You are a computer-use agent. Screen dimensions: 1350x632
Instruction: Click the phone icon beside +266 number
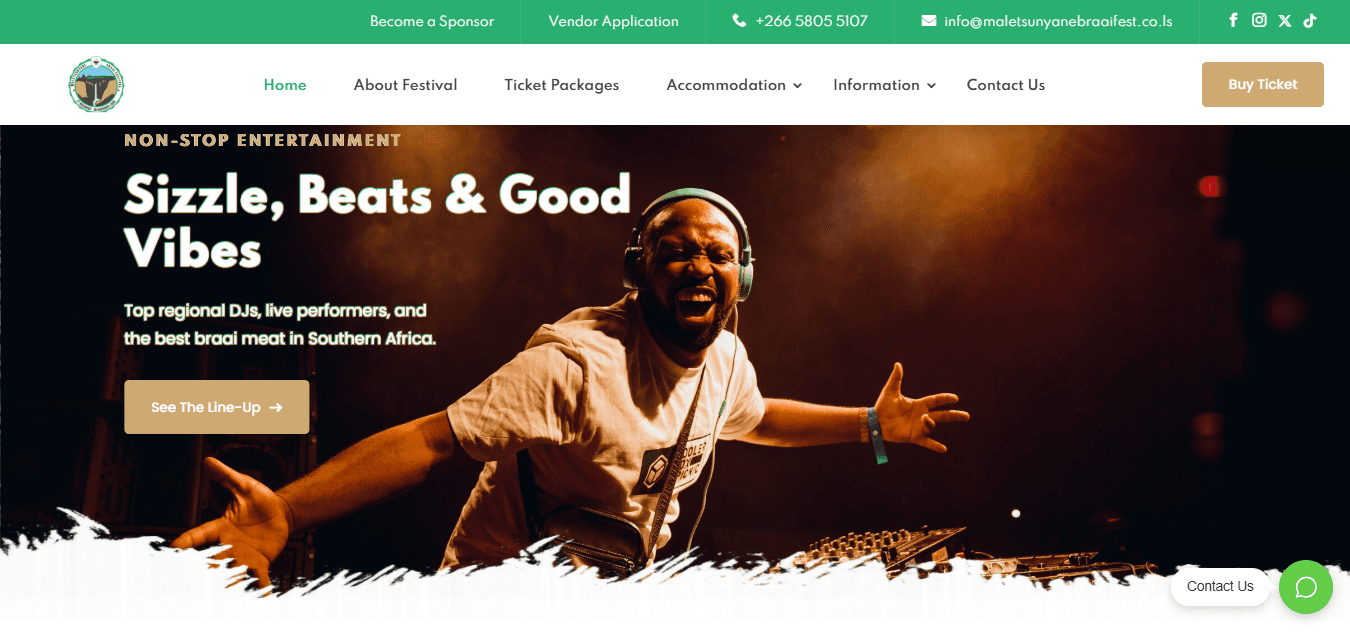[739, 21]
